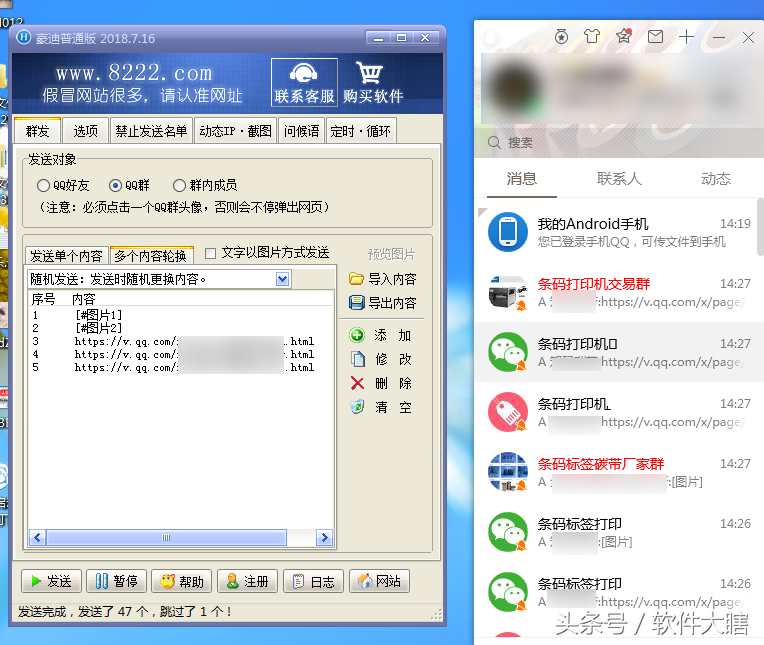Image resolution: width=764 pixels, height=645 pixels.
Task: Open the 动态IP·截图 tab
Action: pyautogui.click(x=235, y=131)
